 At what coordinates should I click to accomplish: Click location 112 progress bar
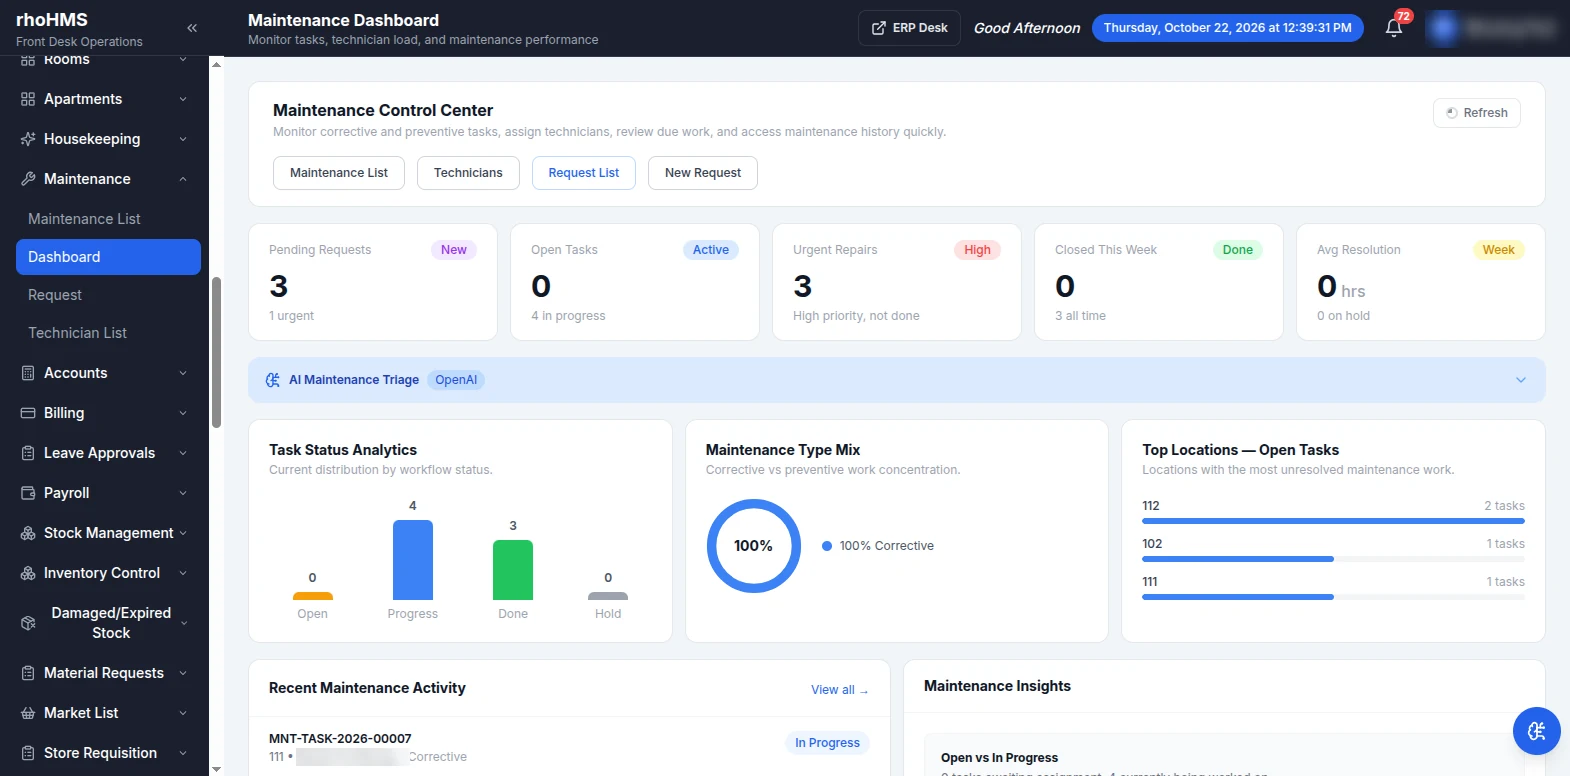tap(1333, 521)
